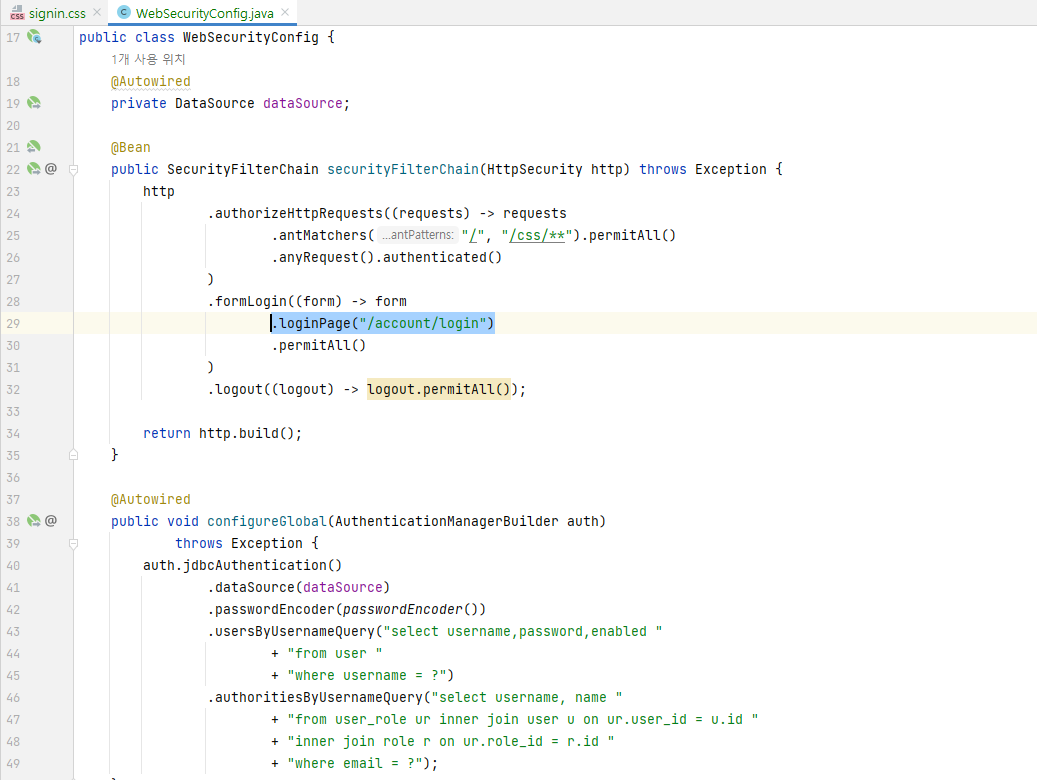The width and height of the screenshot is (1037, 780).
Task: Click the "/css/**" path string
Action: tap(536, 236)
